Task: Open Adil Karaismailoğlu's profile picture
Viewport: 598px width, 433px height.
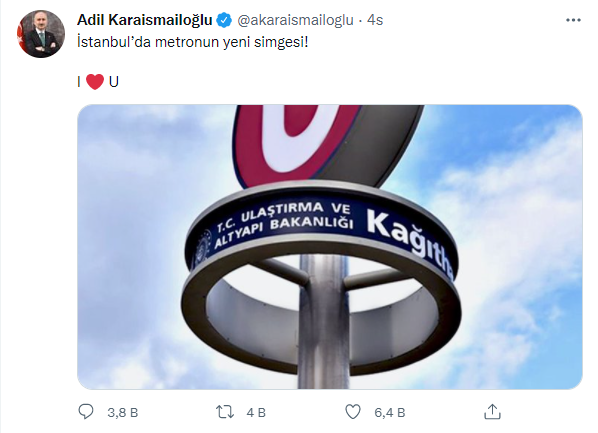Action: click(x=41, y=34)
